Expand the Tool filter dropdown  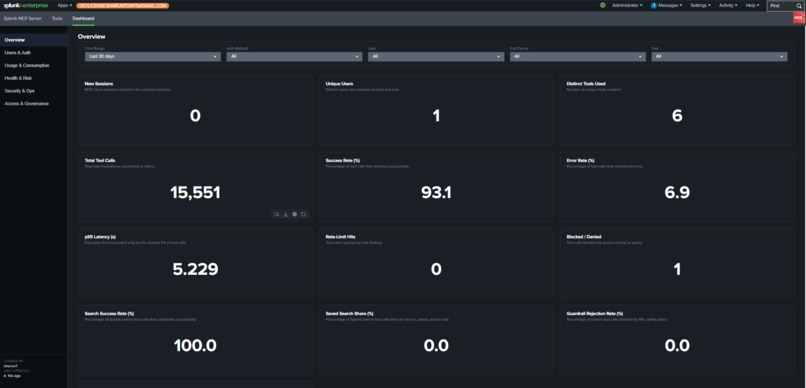point(719,57)
